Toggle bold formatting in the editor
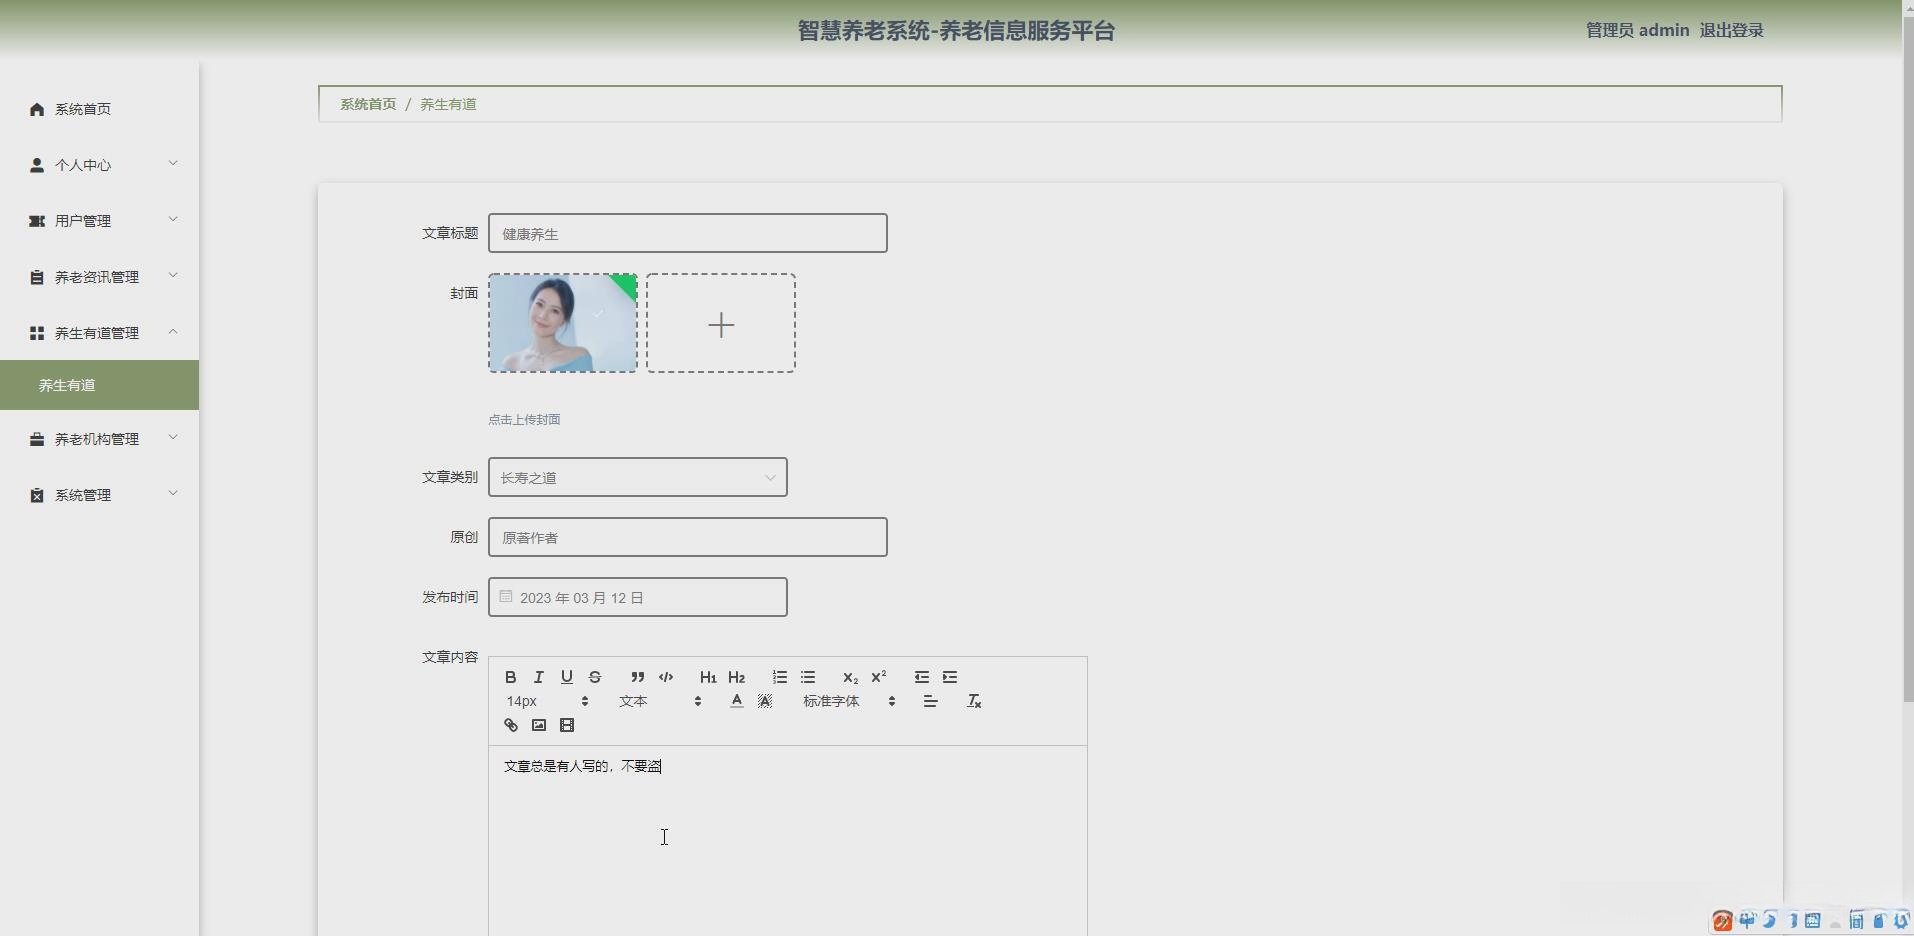The height and width of the screenshot is (936, 1914). 509,677
